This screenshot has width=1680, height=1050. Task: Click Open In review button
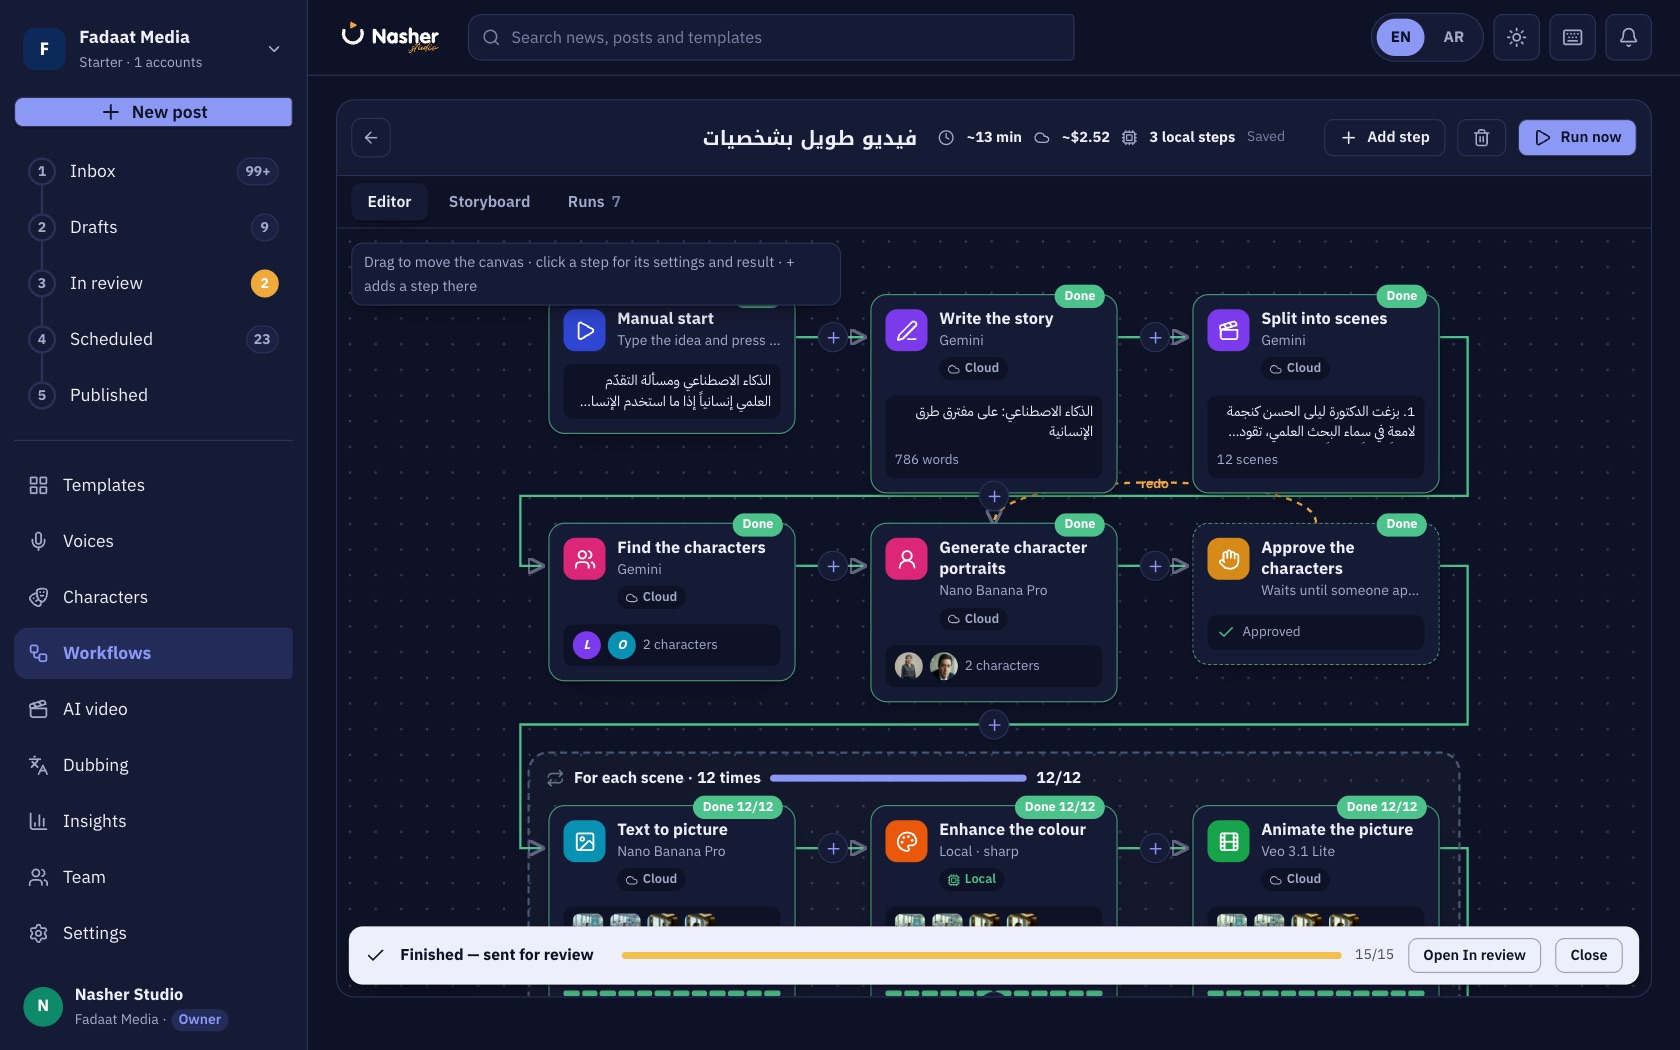coord(1474,955)
